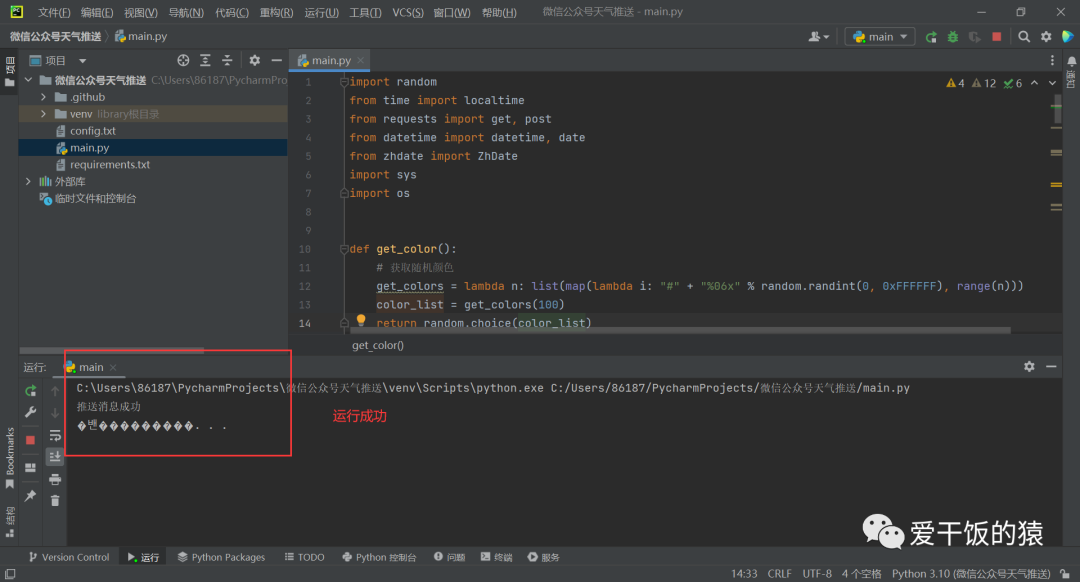Screen dimensions: 1080x582
Task: Pin the run tab
Action: pyautogui.click(x=30, y=496)
